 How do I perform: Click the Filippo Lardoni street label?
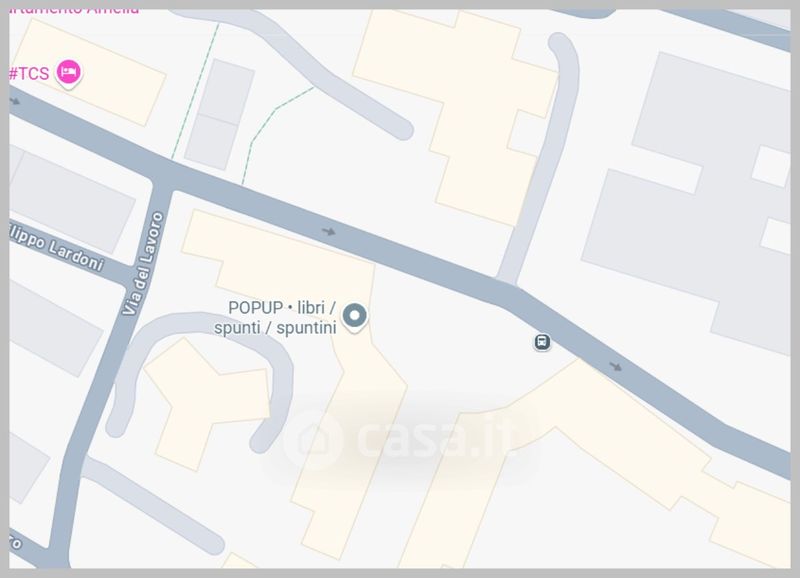[x=56, y=248]
